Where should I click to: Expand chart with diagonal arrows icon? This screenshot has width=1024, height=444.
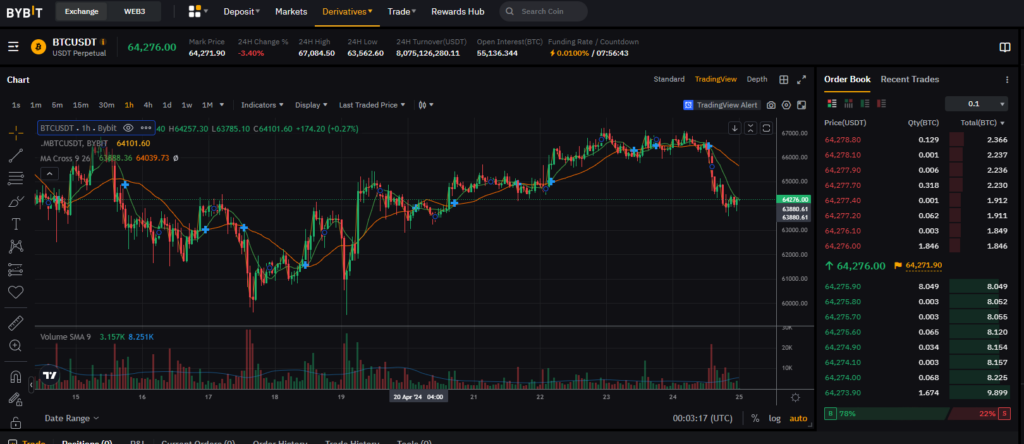(802, 80)
